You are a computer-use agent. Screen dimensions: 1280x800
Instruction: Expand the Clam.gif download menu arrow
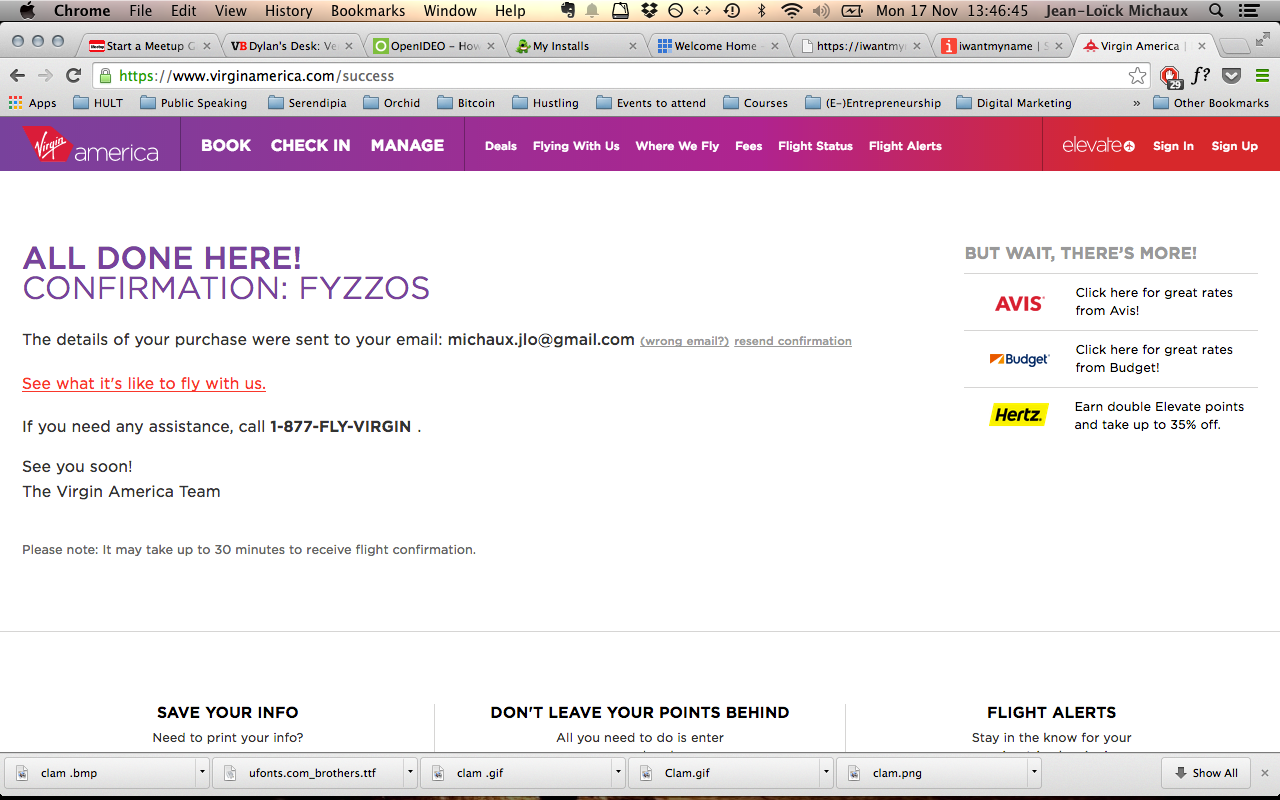tap(826, 773)
